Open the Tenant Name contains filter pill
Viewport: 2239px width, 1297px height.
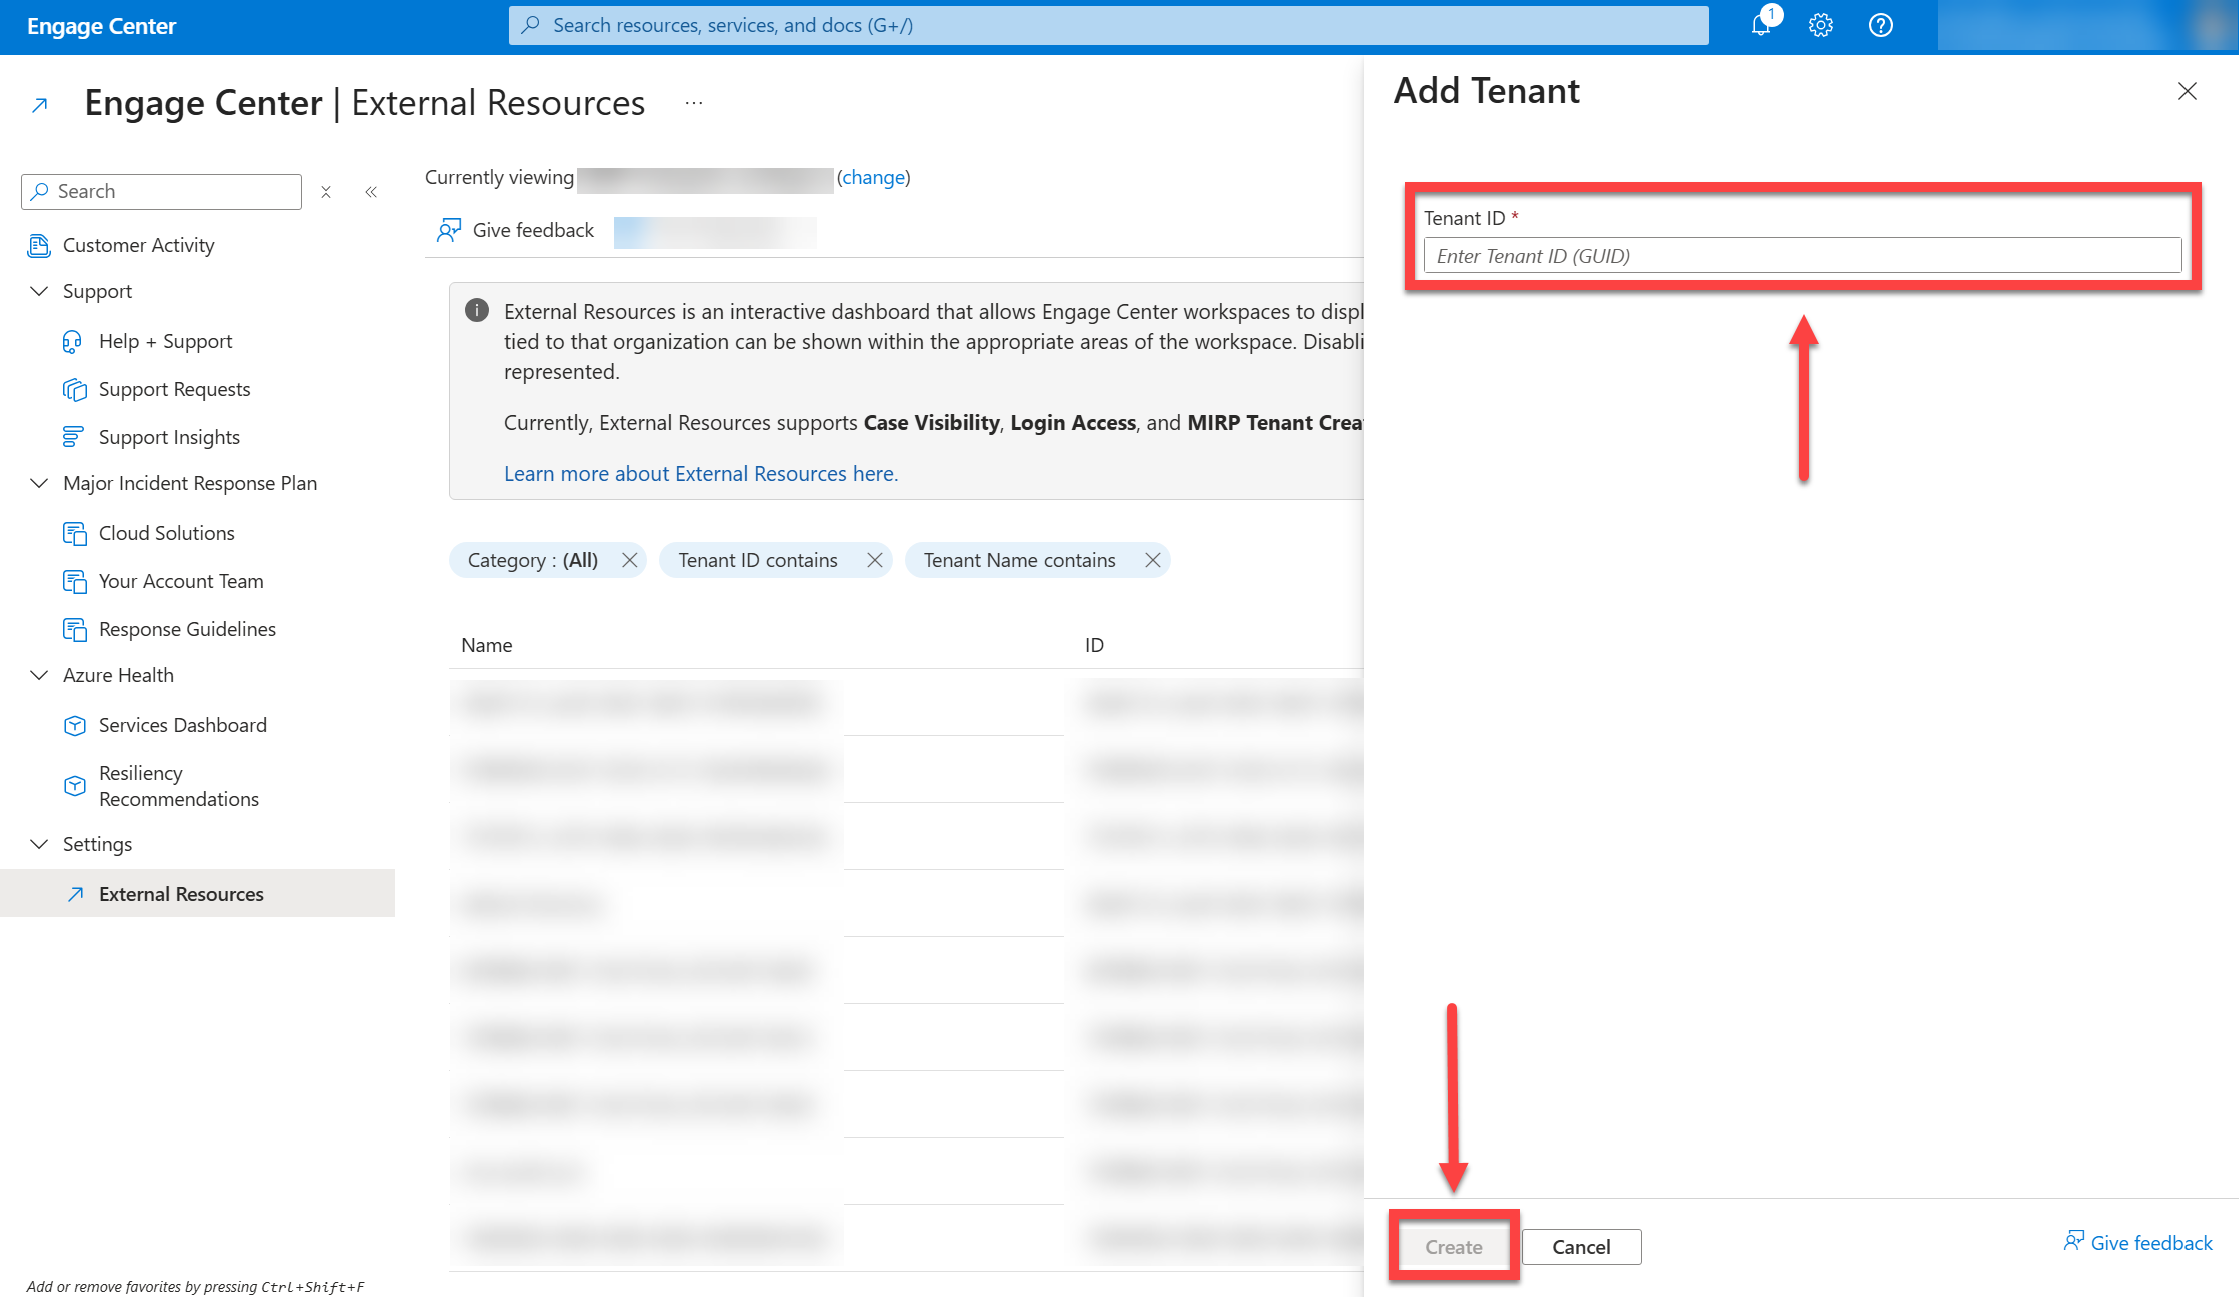coord(1019,560)
